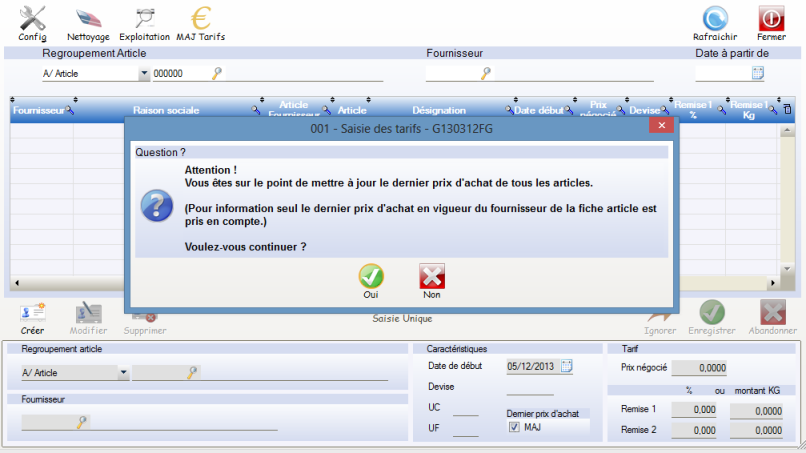Decline with the red Non cross
The height and width of the screenshot is (453, 806).
(432, 277)
